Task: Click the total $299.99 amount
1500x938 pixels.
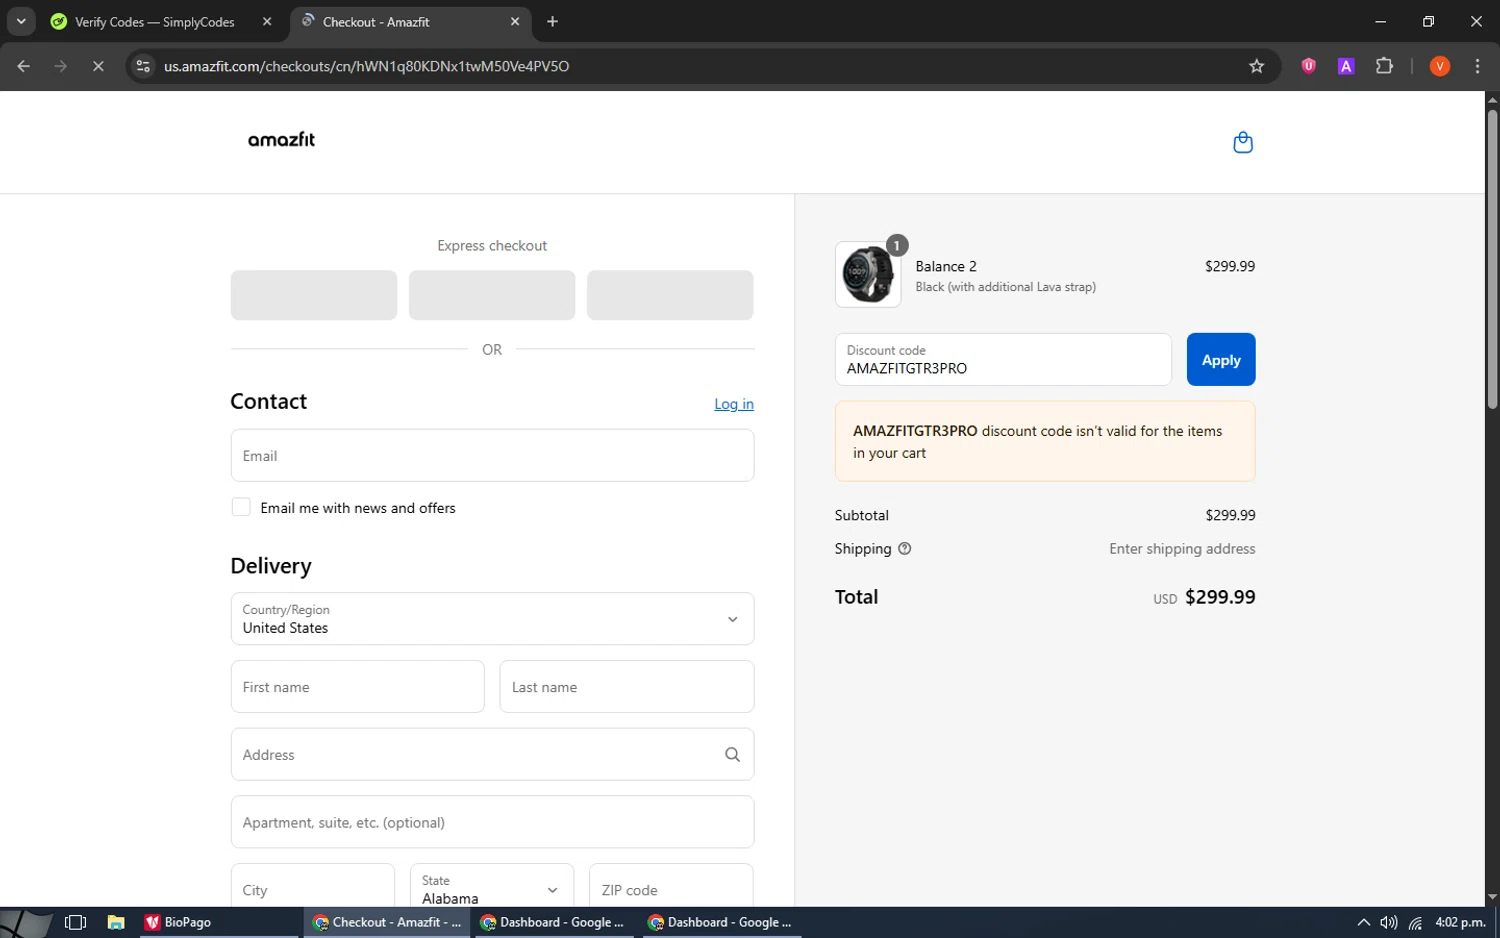Action: [x=1220, y=597]
